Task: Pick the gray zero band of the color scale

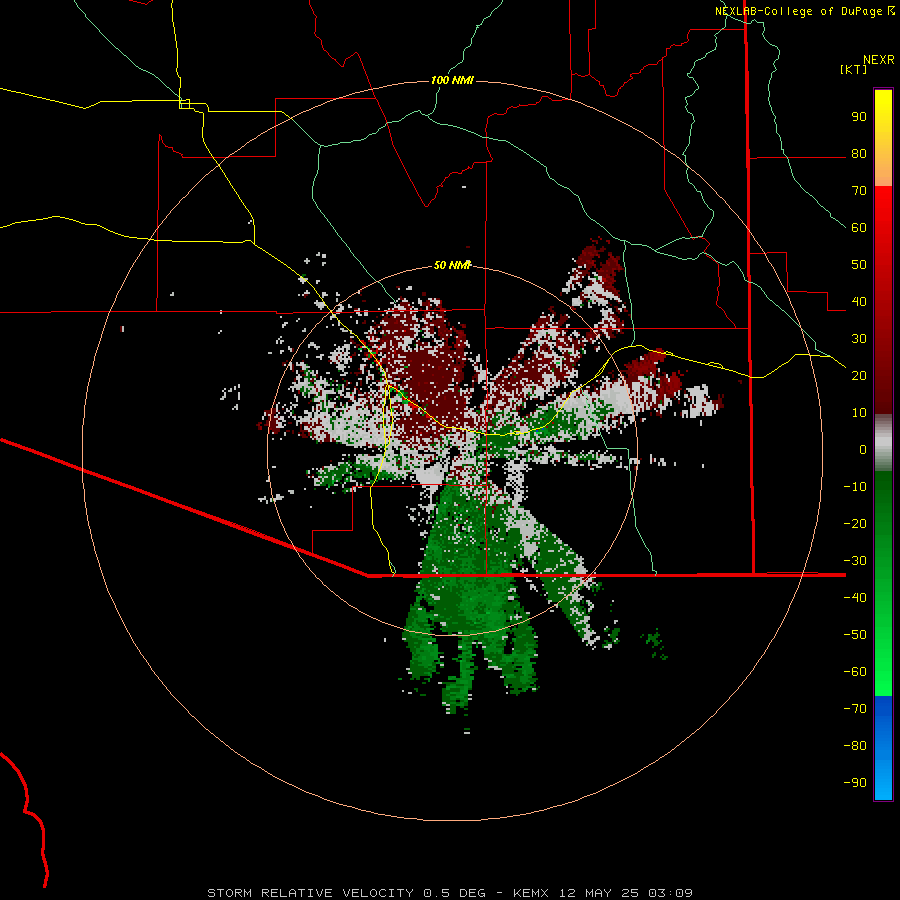Action: 883,443
